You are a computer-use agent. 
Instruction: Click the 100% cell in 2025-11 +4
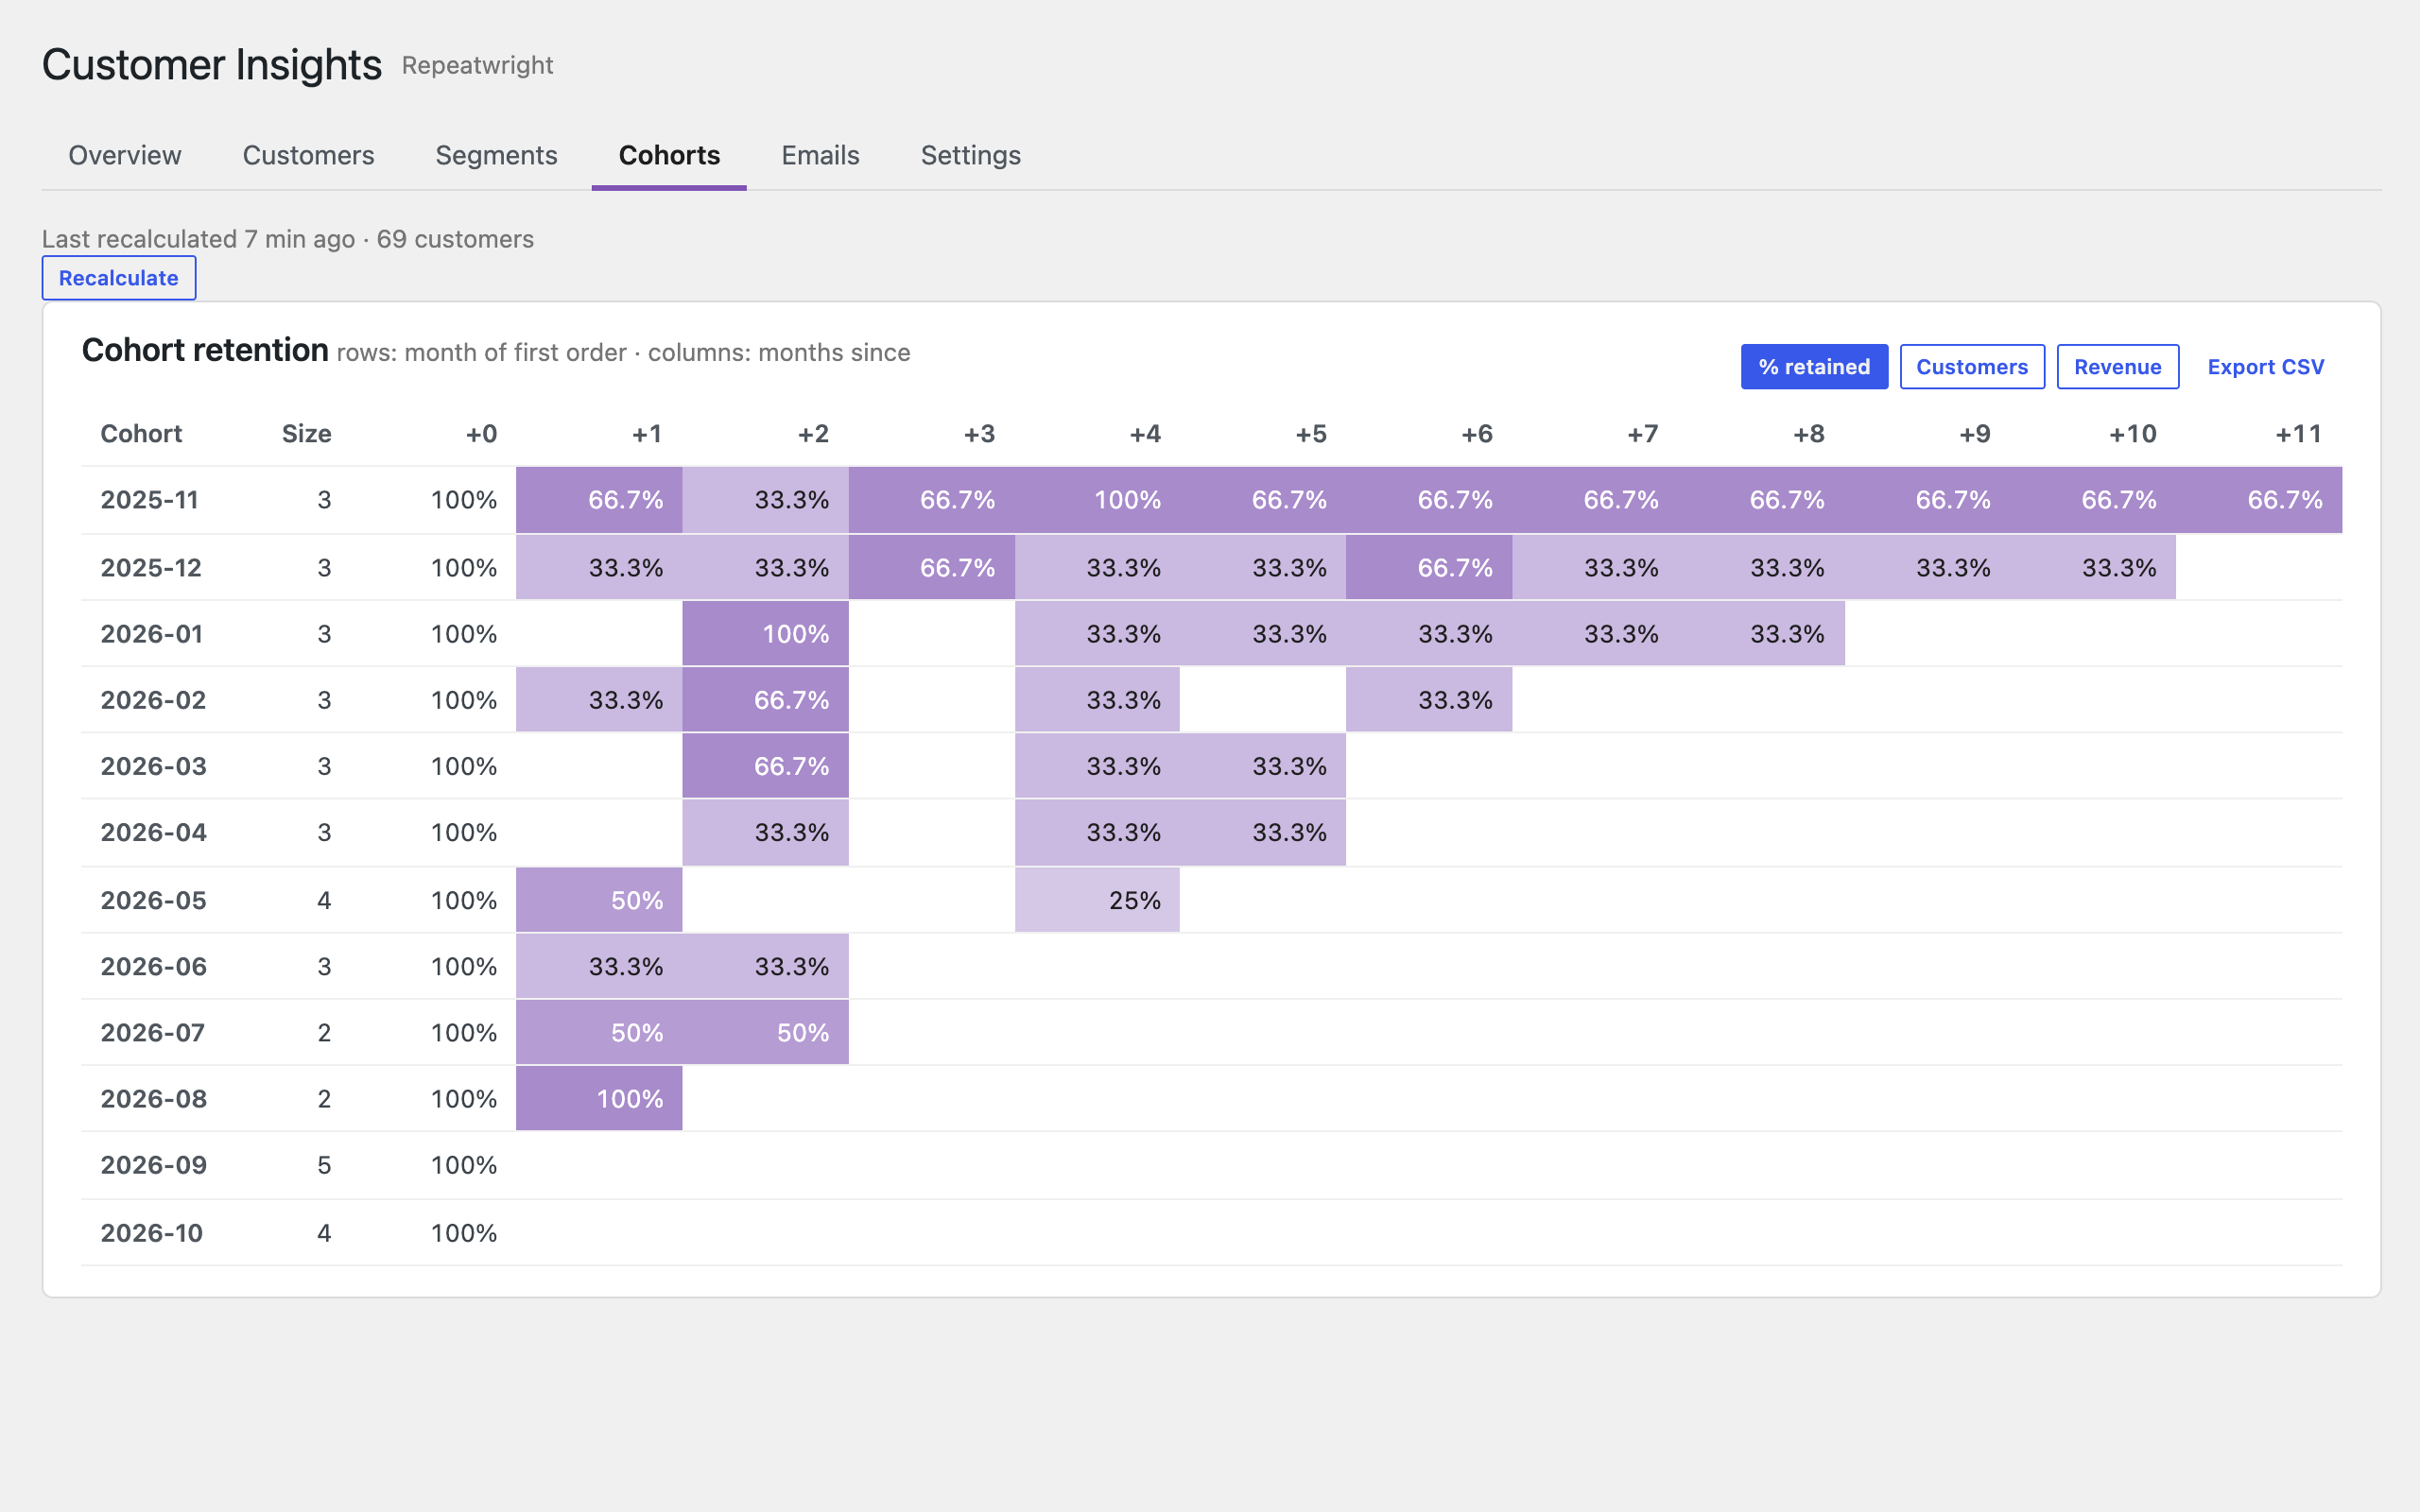click(x=1097, y=500)
